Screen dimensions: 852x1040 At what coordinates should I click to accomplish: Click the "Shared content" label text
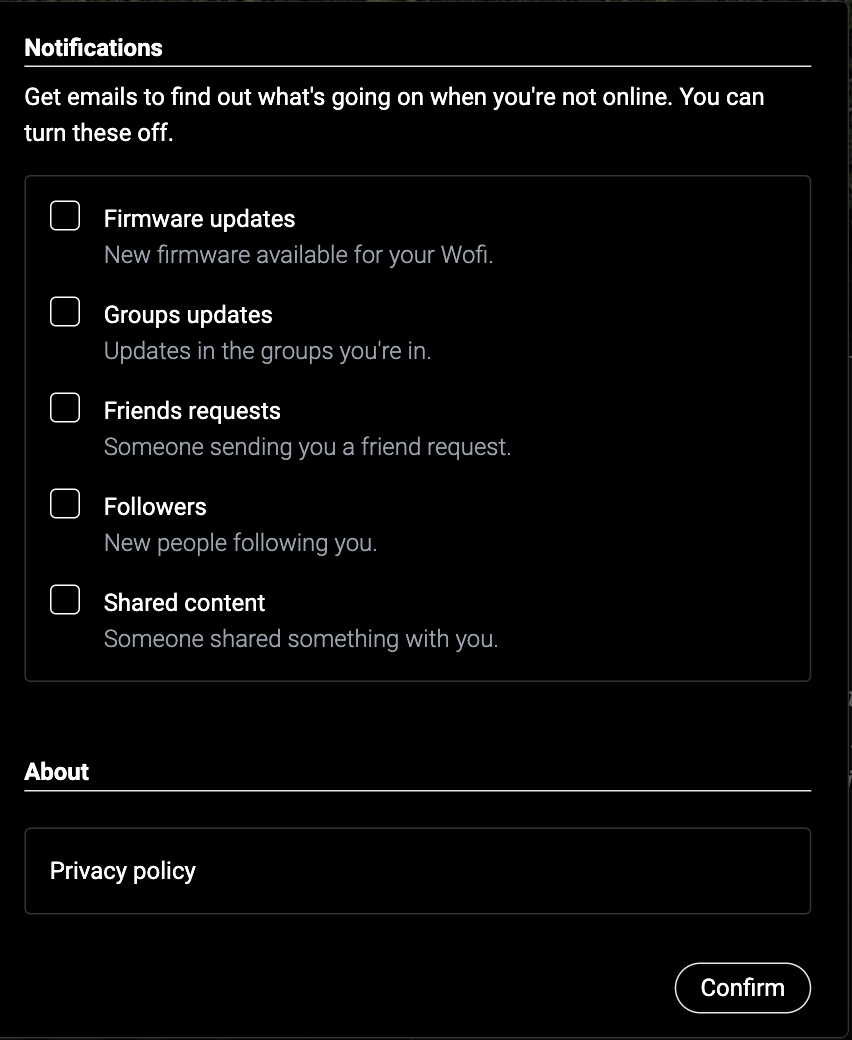click(184, 603)
